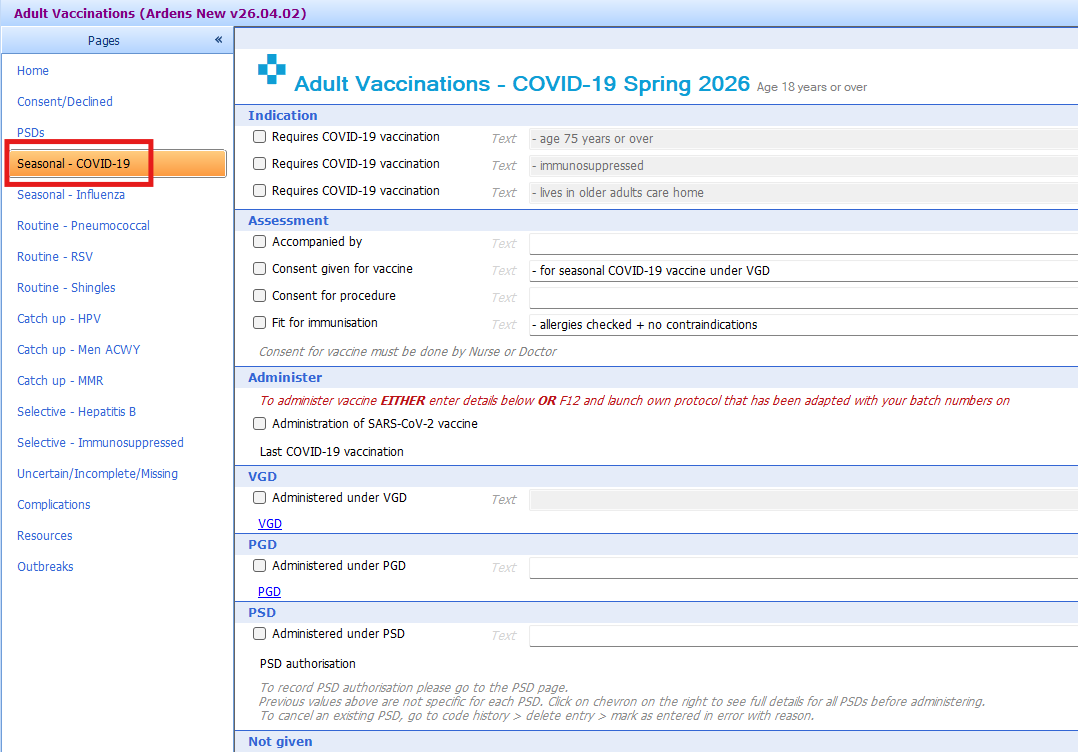Open Routine - RSV page

point(55,256)
